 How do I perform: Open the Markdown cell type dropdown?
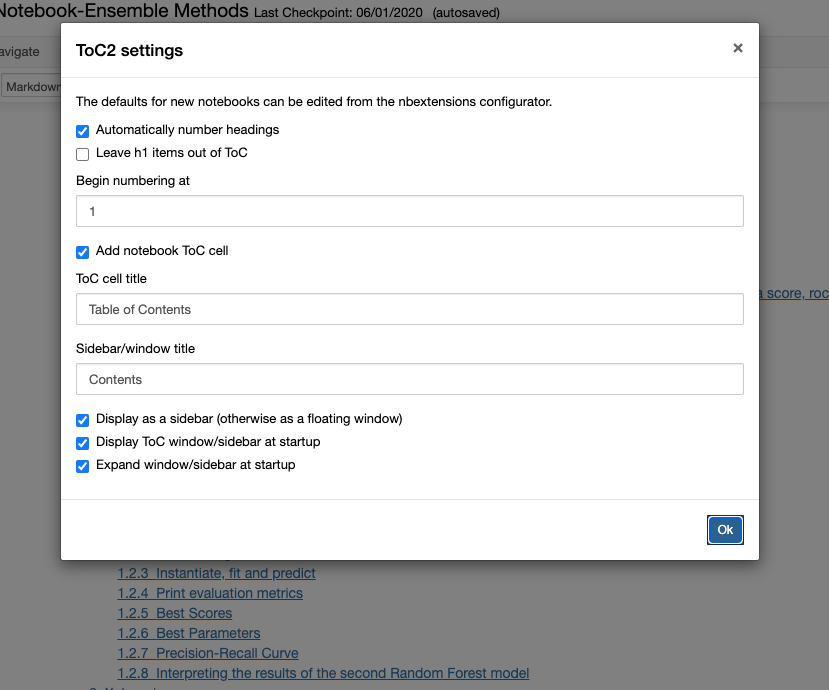pos(30,87)
